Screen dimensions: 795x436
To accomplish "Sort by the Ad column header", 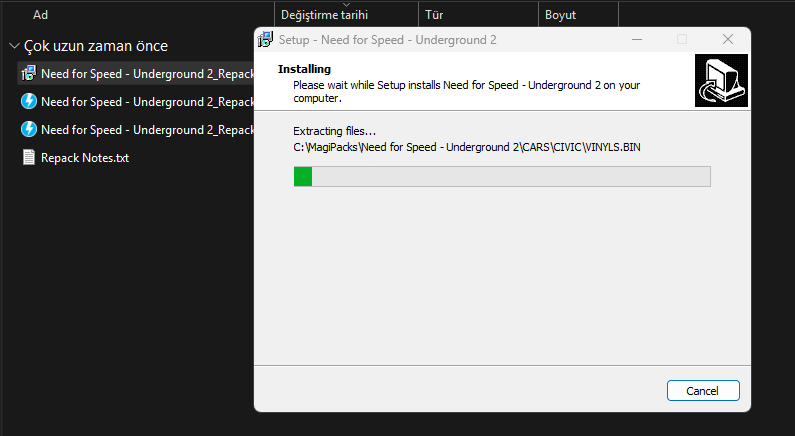I will click(41, 15).
